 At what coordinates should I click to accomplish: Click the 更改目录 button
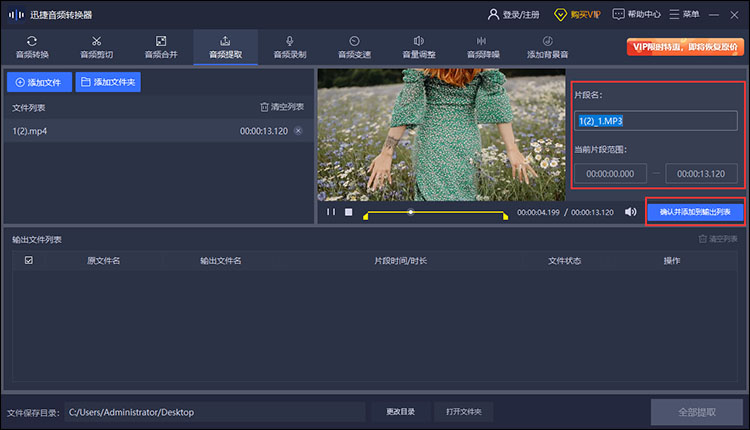point(400,412)
